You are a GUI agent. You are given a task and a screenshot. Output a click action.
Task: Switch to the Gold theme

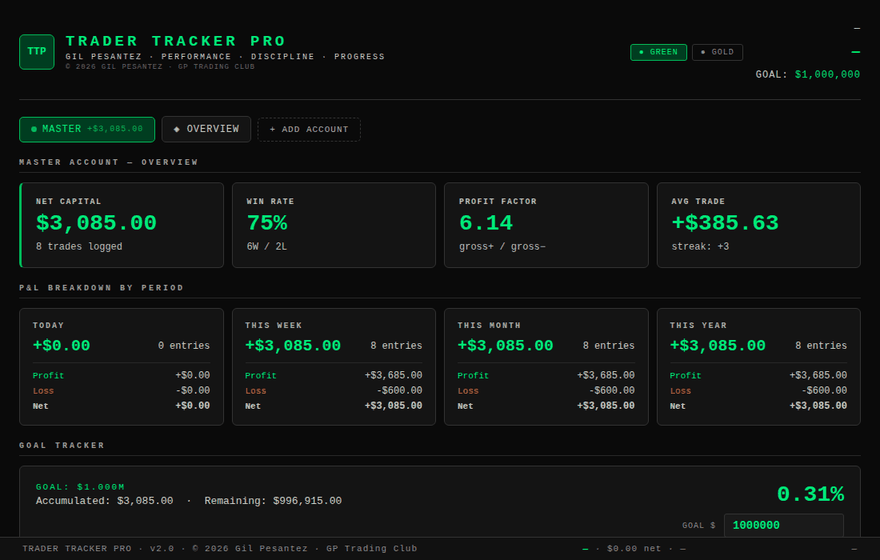717,52
